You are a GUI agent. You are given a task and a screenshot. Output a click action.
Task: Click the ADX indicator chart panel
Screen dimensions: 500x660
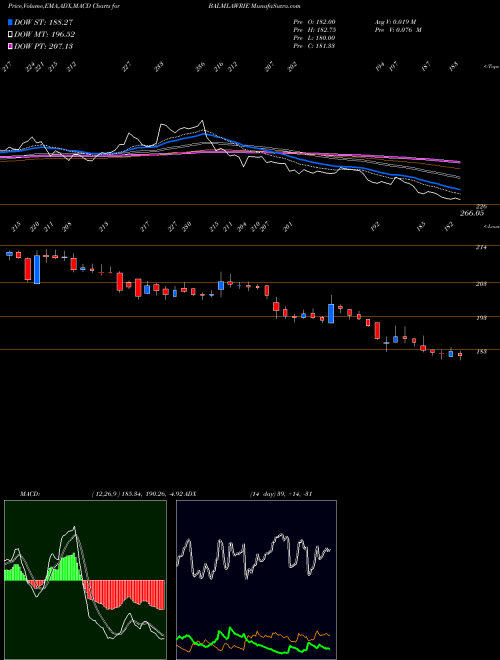tap(256, 580)
